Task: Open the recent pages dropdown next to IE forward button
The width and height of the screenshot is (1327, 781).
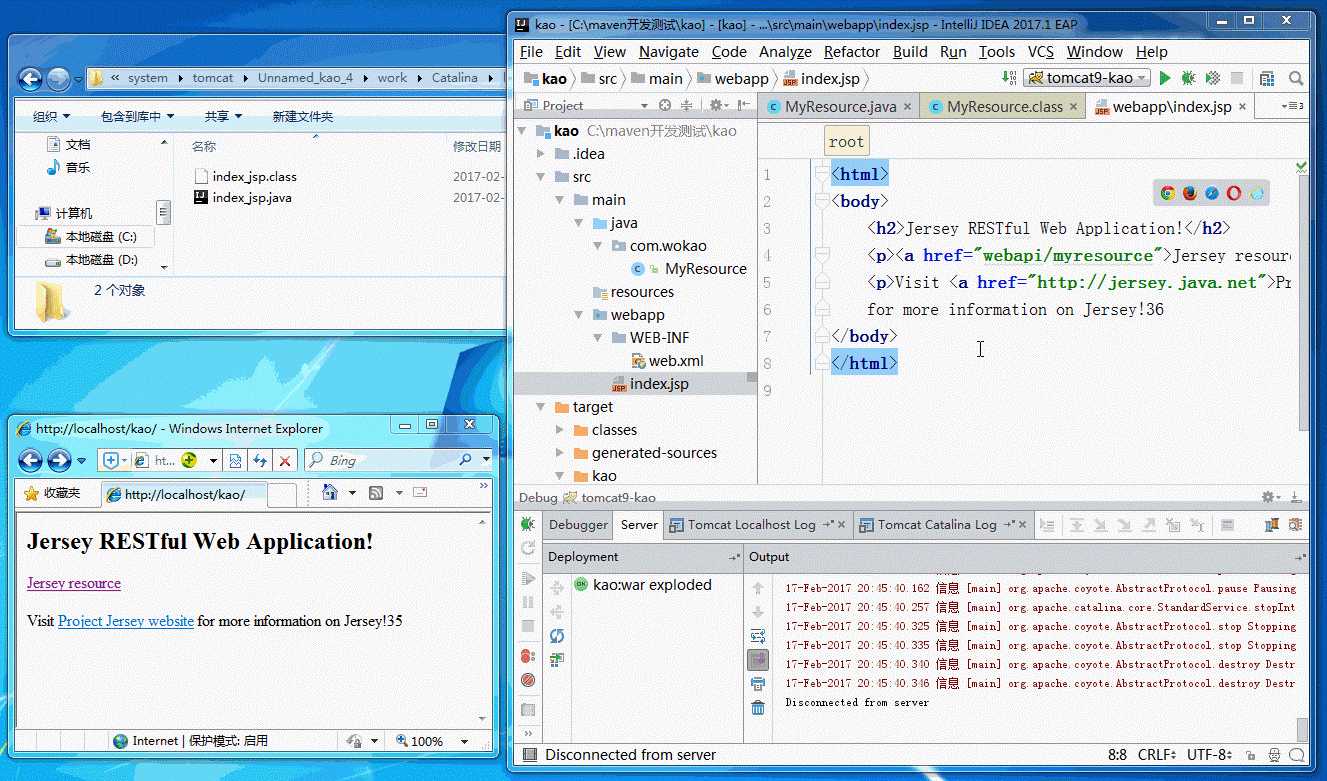Action: 82,460
